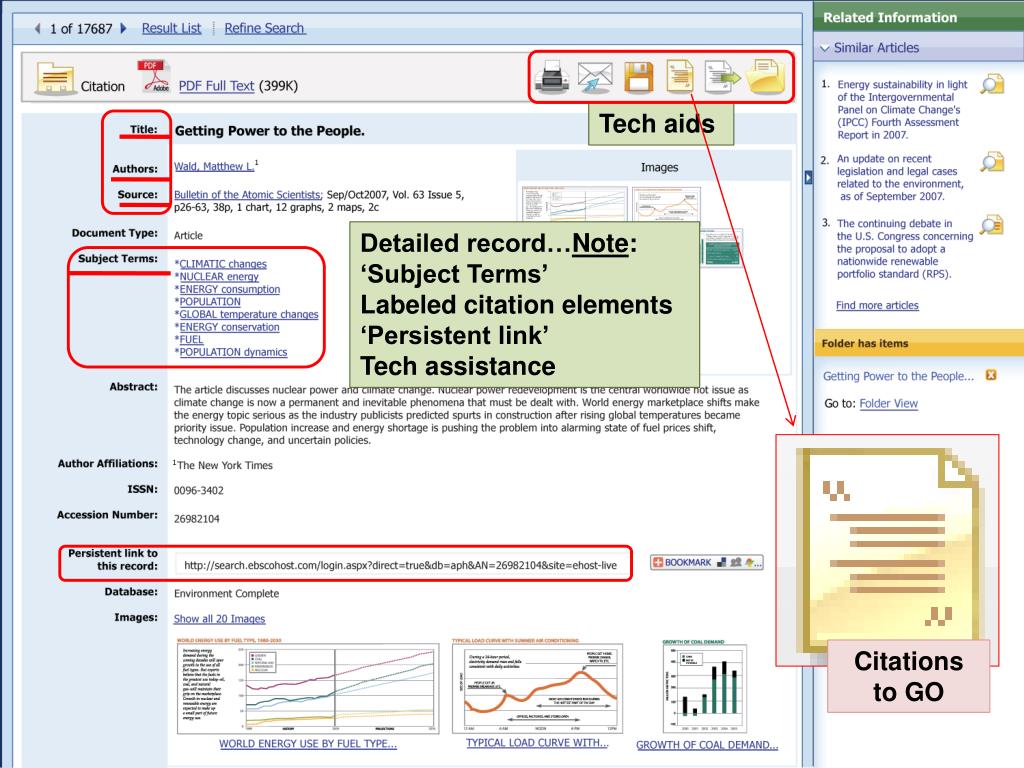Image resolution: width=1024 pixels, height=768 pixels.
Task: Click WORLD ENERGY USE BY FUEL TYPE caption
Action: 308,743
